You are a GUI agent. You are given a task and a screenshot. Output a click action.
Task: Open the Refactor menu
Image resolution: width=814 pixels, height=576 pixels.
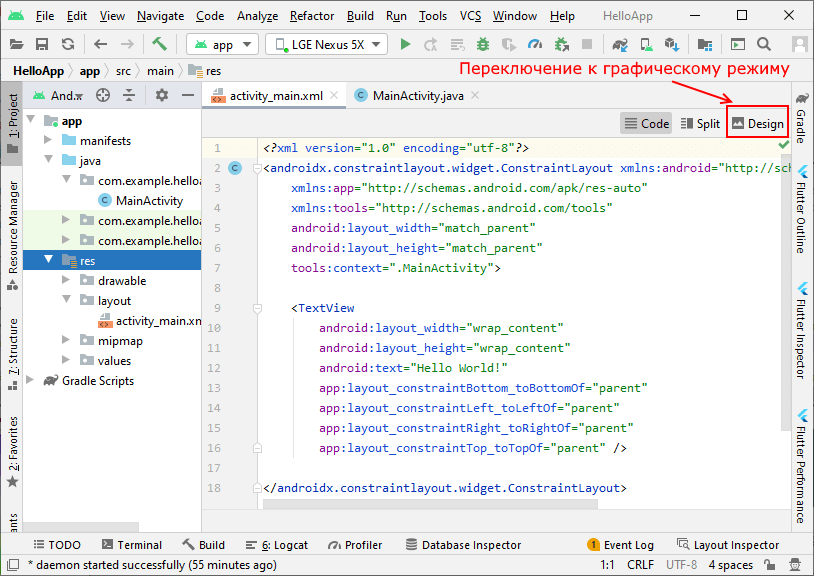pos(312,15)
